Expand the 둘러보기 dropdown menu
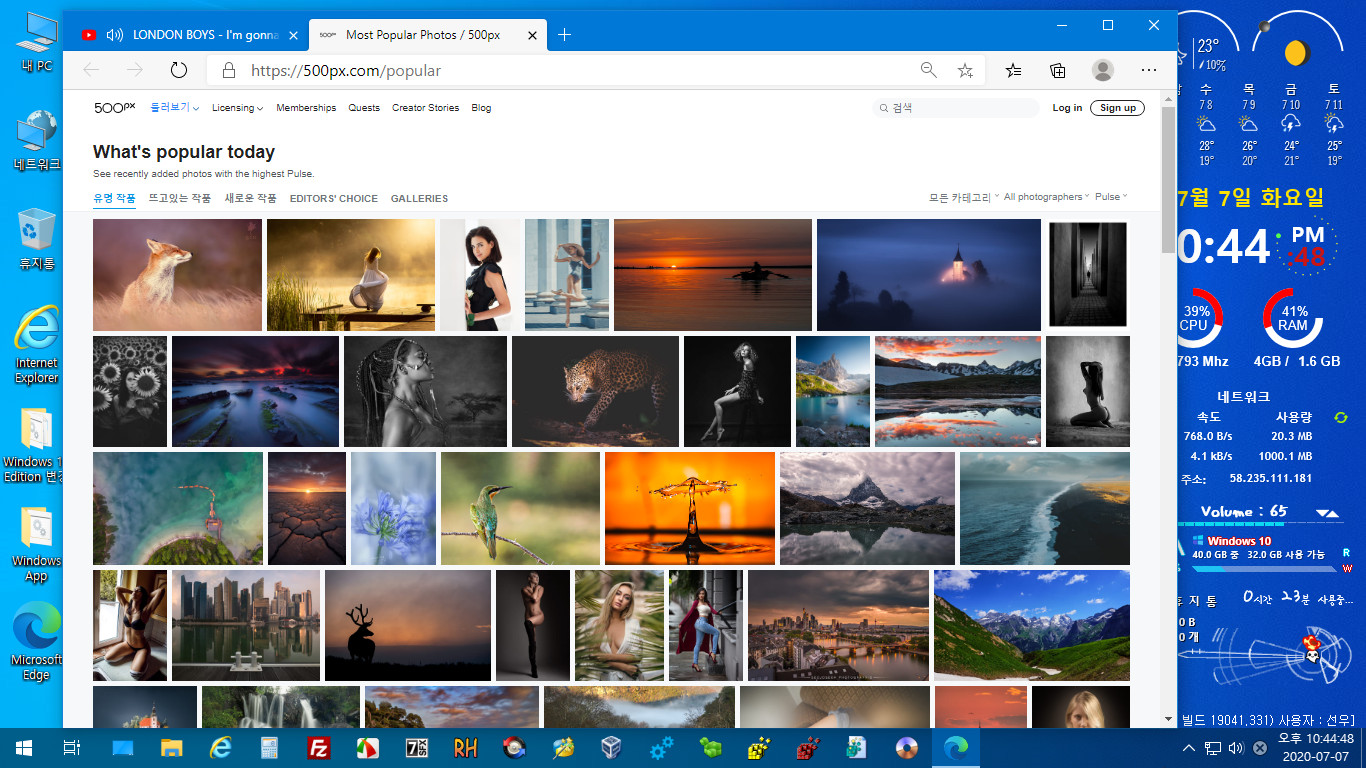This screenshot has height=768, width=1366. pos(174,108)
